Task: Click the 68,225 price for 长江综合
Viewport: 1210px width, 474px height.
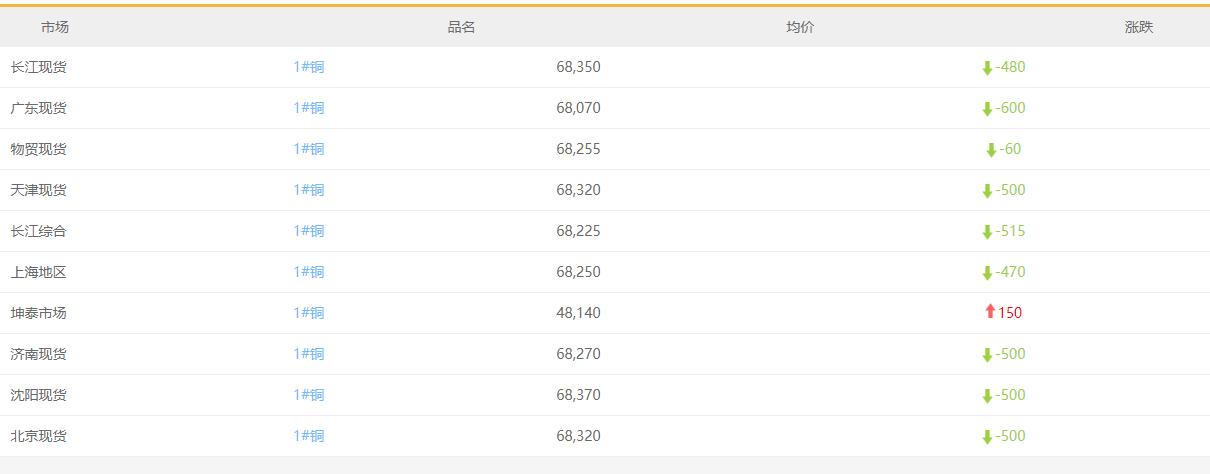Action: [x=578, y=231]
